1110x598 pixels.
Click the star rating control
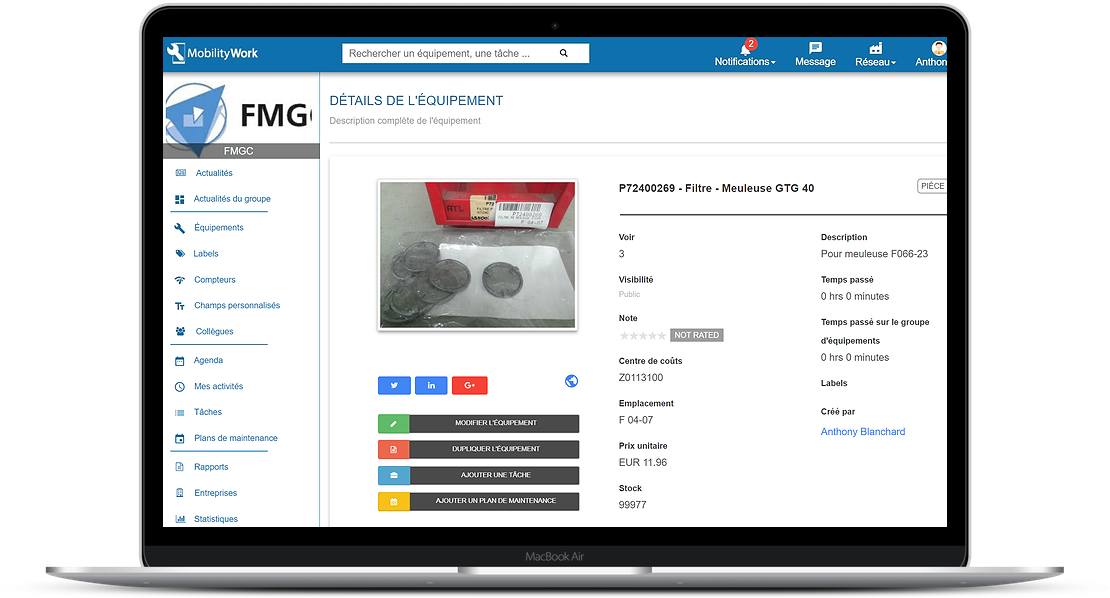pyautogui.click(x=643, y=335)
